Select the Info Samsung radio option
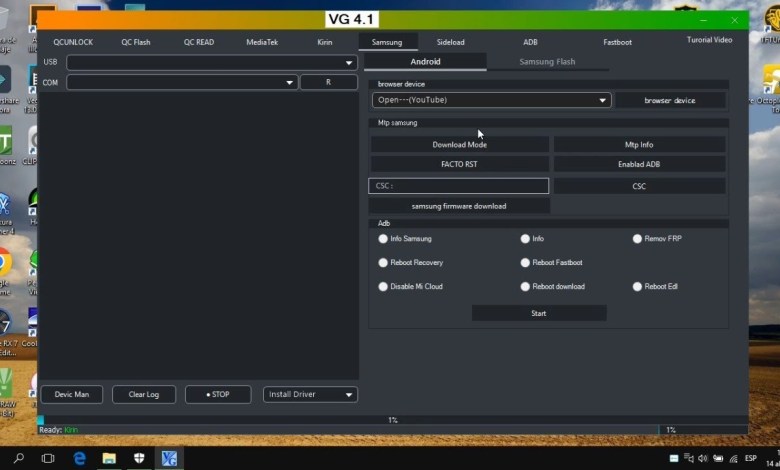 click(383, 239)
